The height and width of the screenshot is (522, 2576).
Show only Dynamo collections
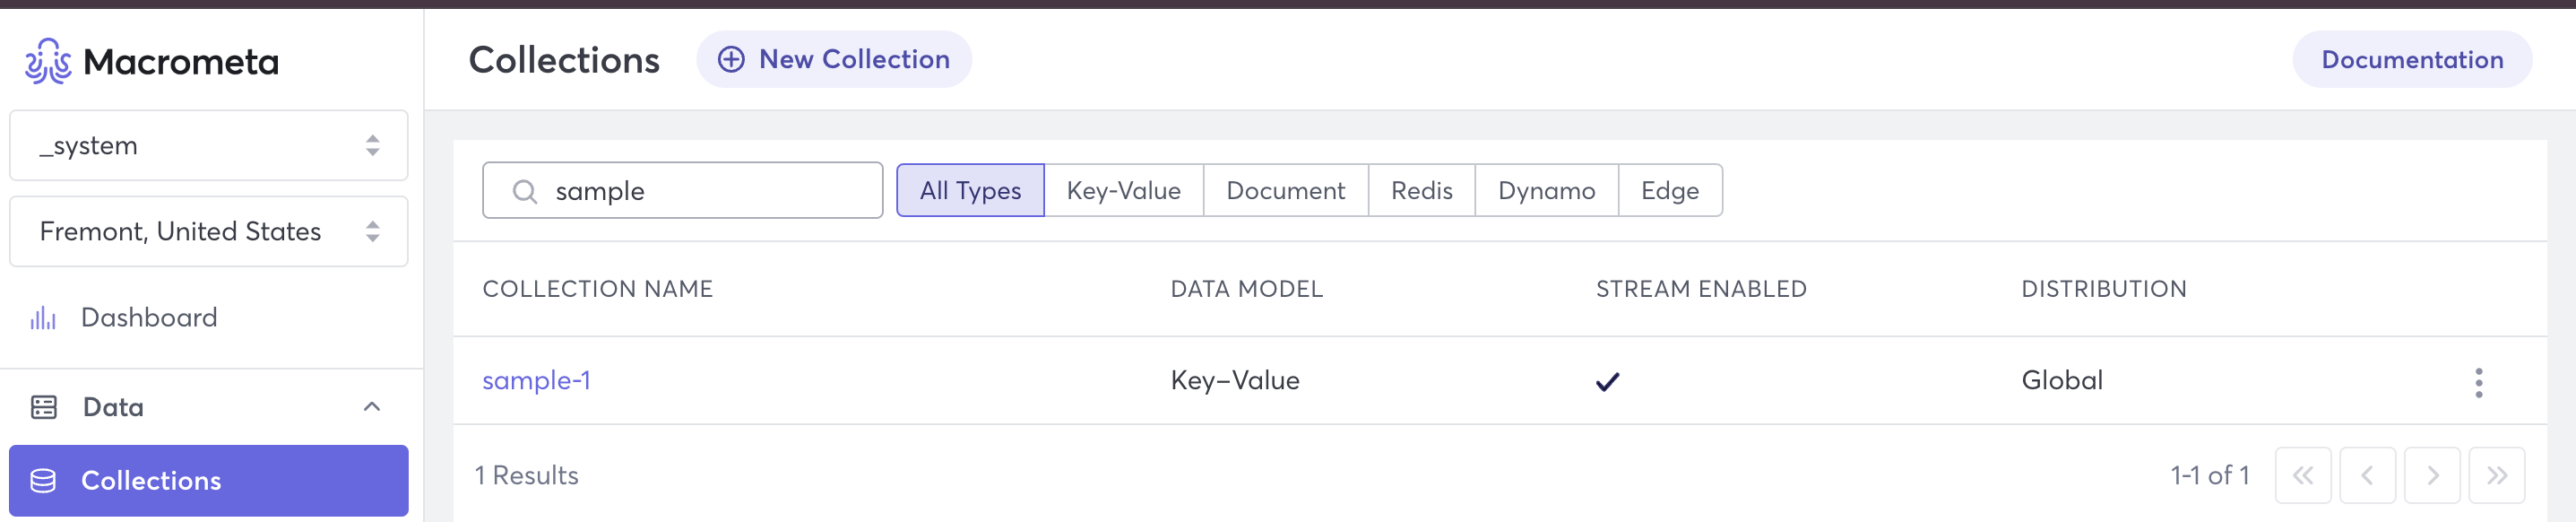[x=1546, y=191]
